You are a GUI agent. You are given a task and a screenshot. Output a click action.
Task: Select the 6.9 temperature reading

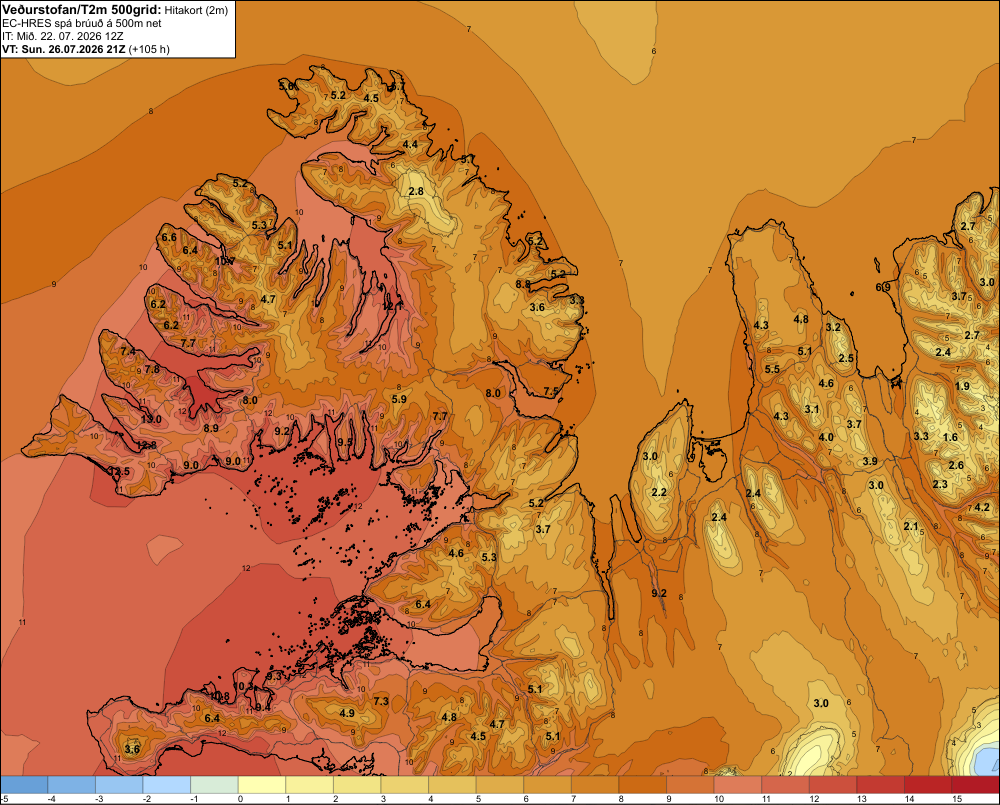[x=883, y=288]
